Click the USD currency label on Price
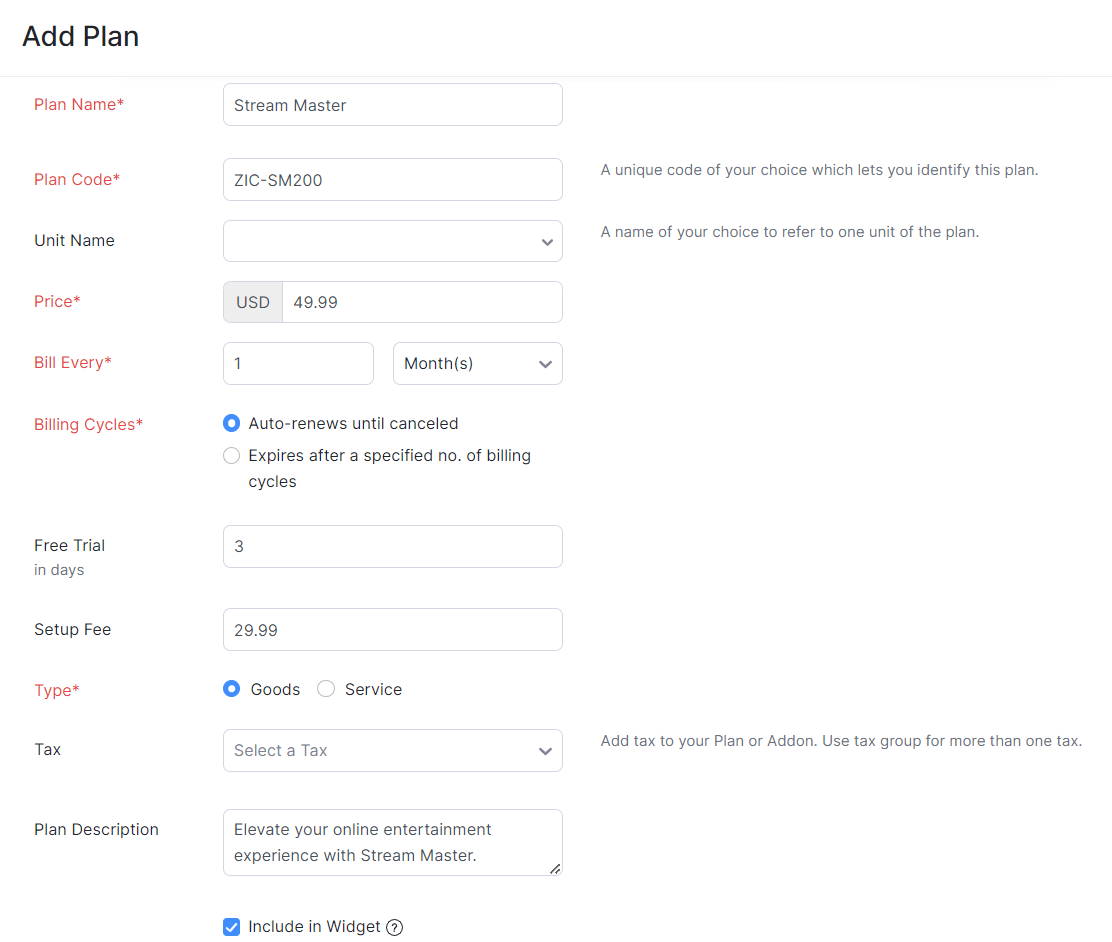Screen dimensions: 1112x942 click(x=252, y=301)
